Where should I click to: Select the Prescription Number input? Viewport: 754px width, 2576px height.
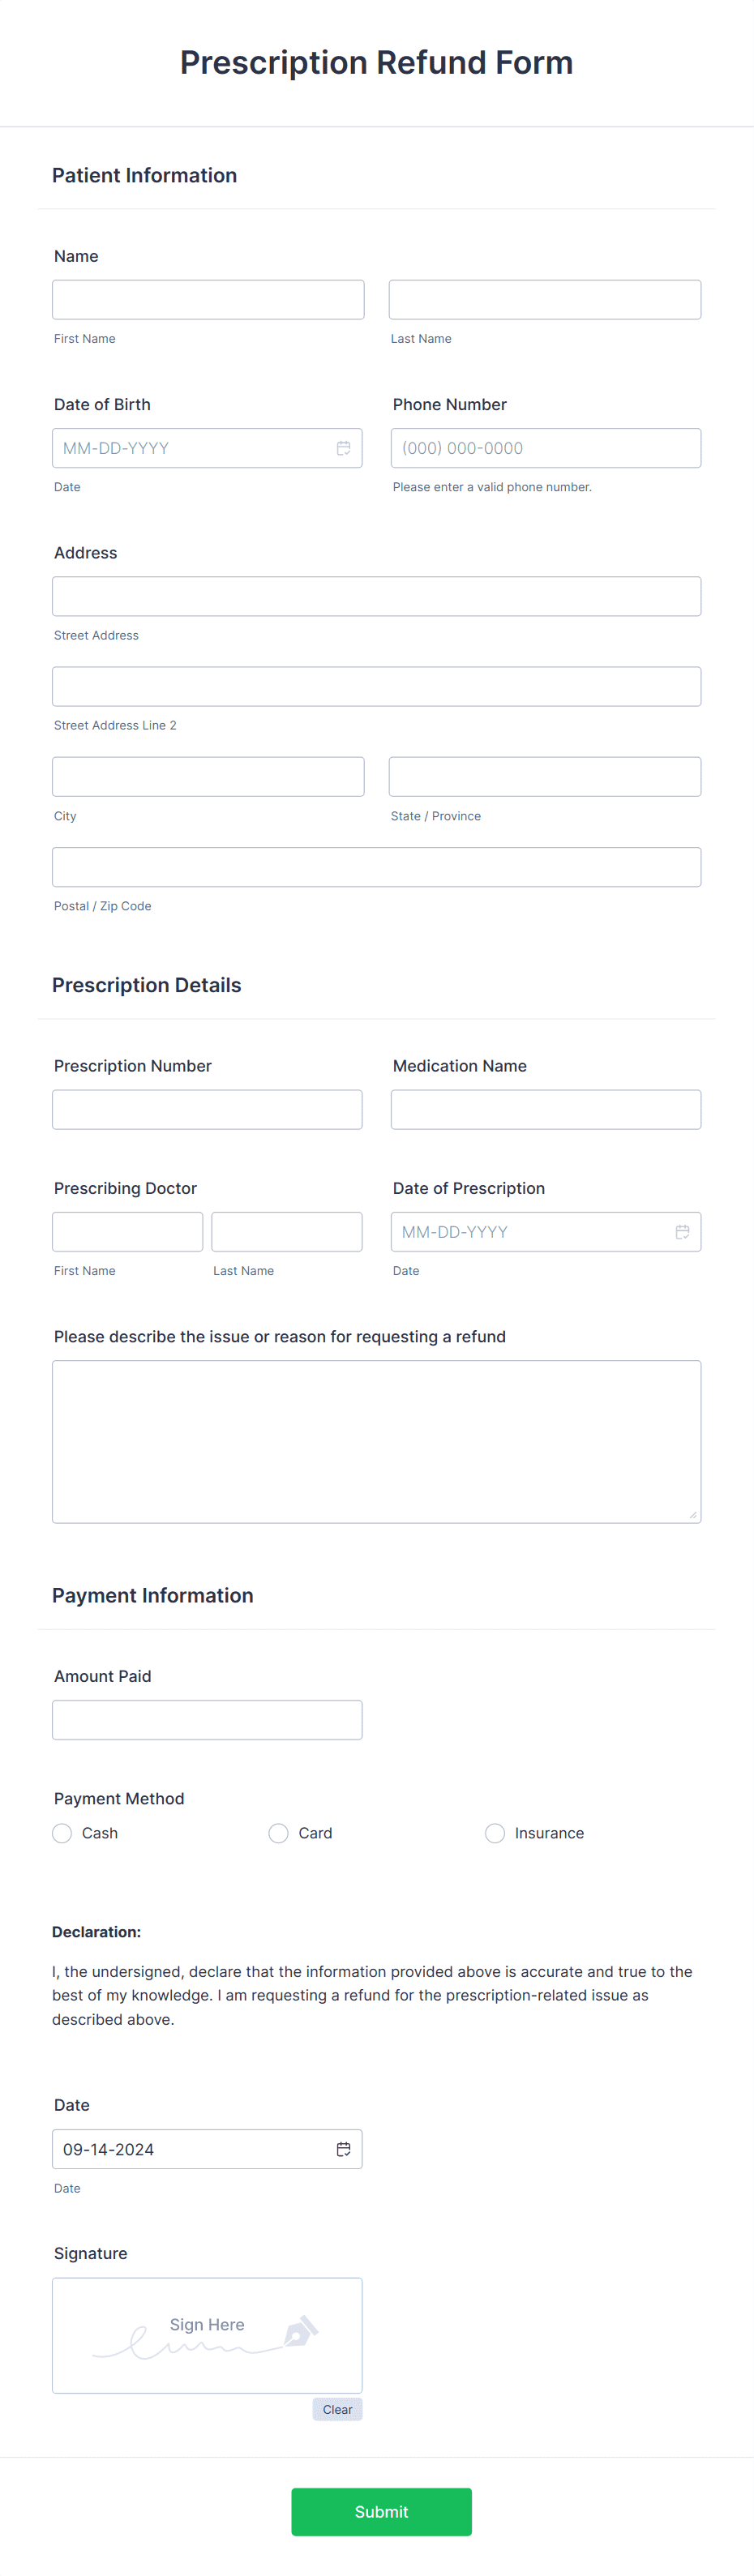[207, 1109]
